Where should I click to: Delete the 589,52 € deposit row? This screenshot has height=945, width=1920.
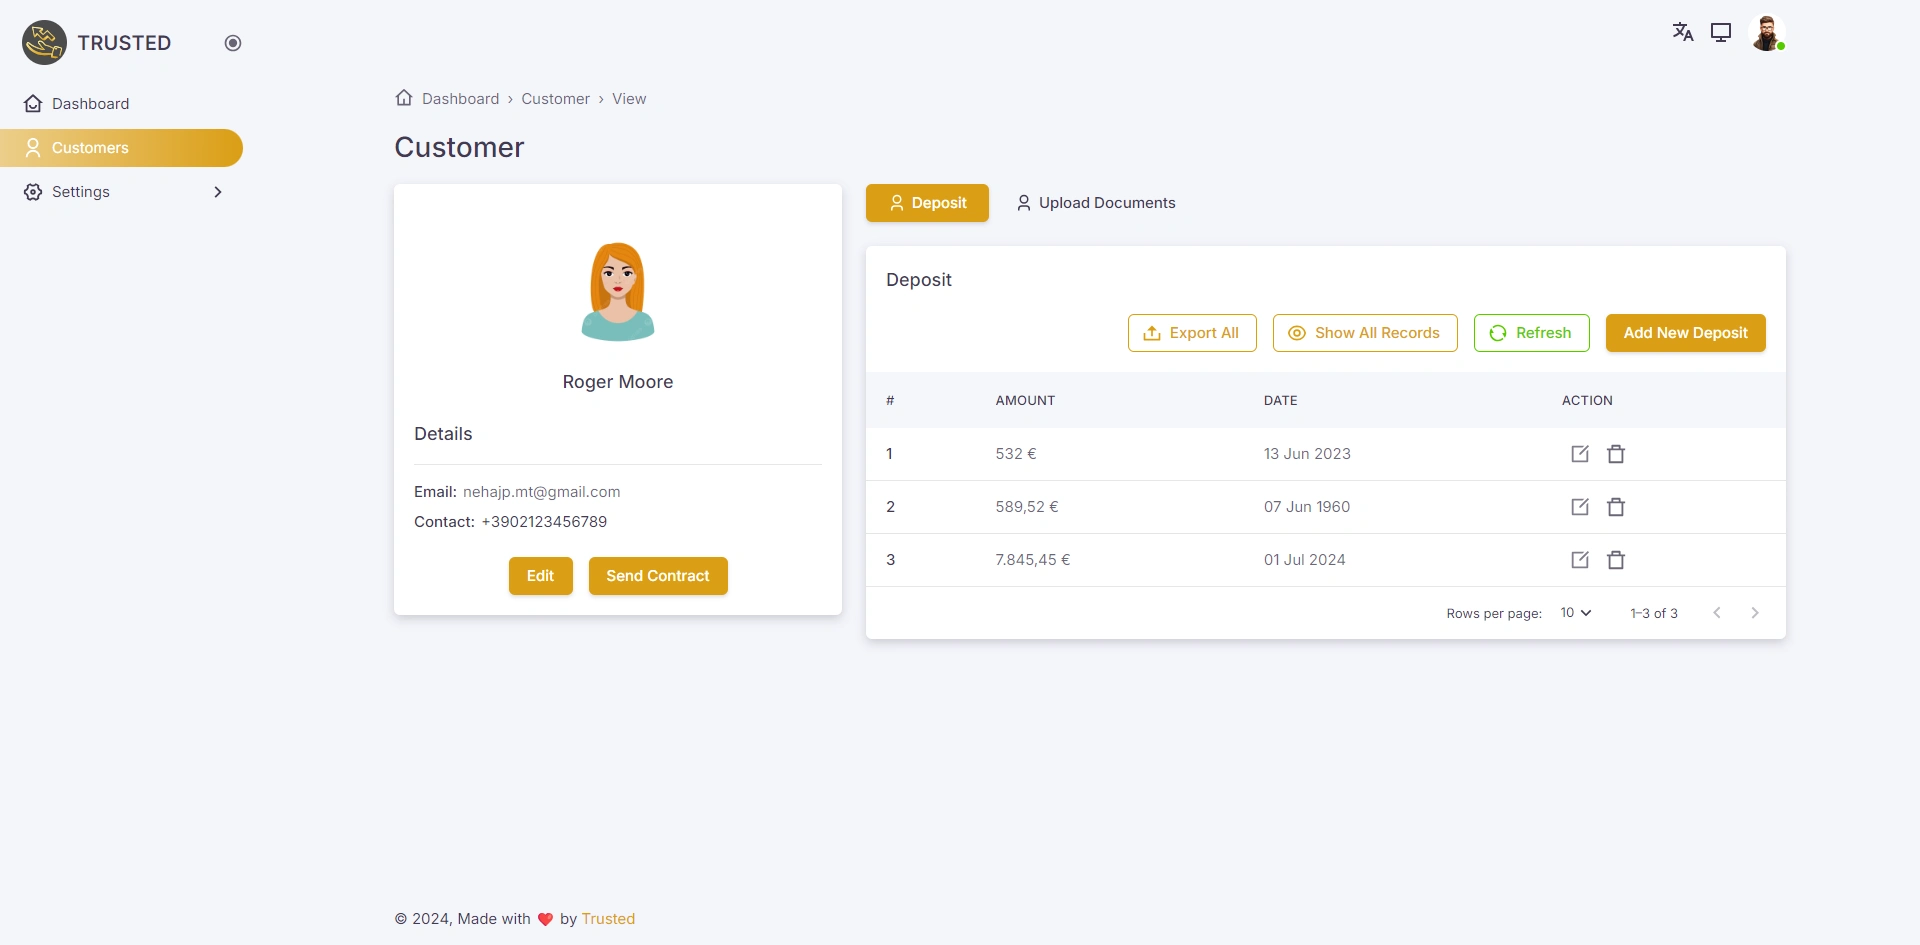[1616, 507]
